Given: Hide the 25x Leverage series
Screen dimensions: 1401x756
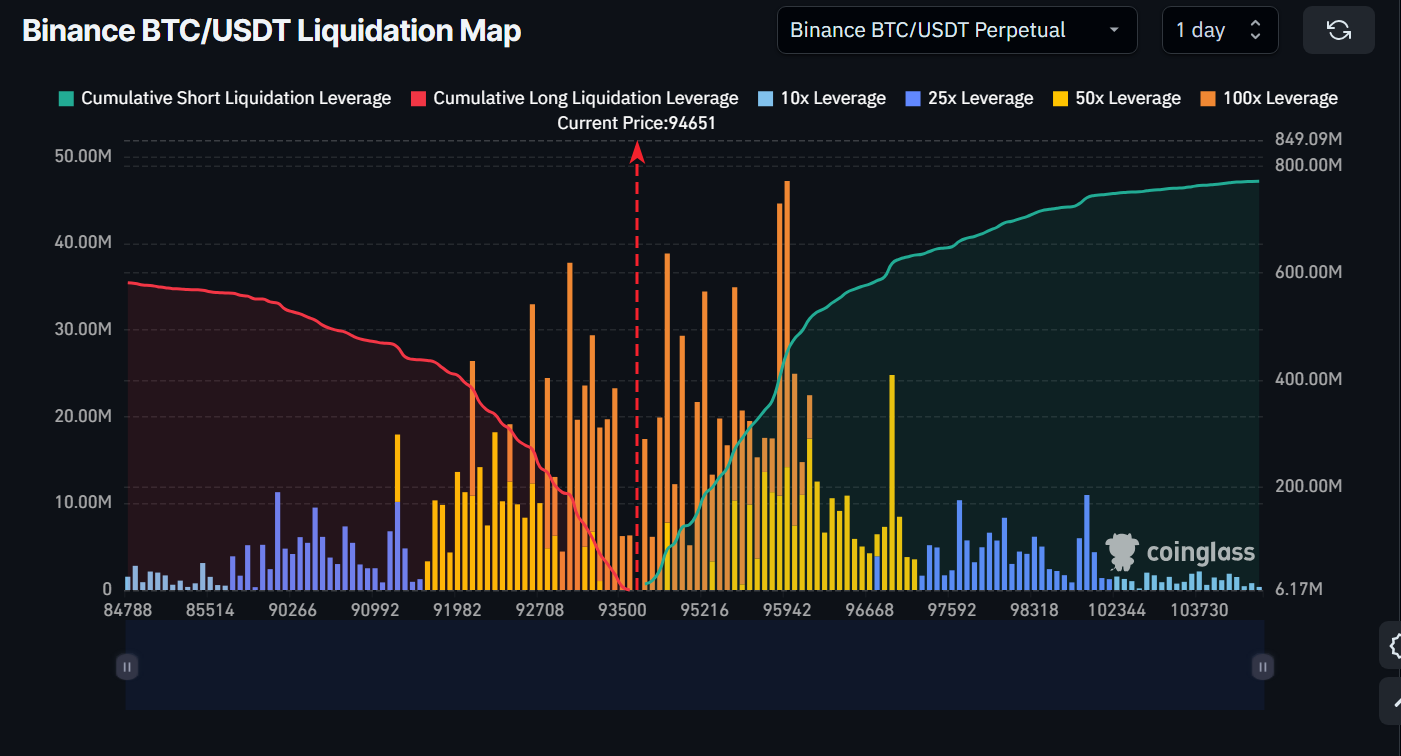Looking at the screenshot, I should click(x=969, y=98).
